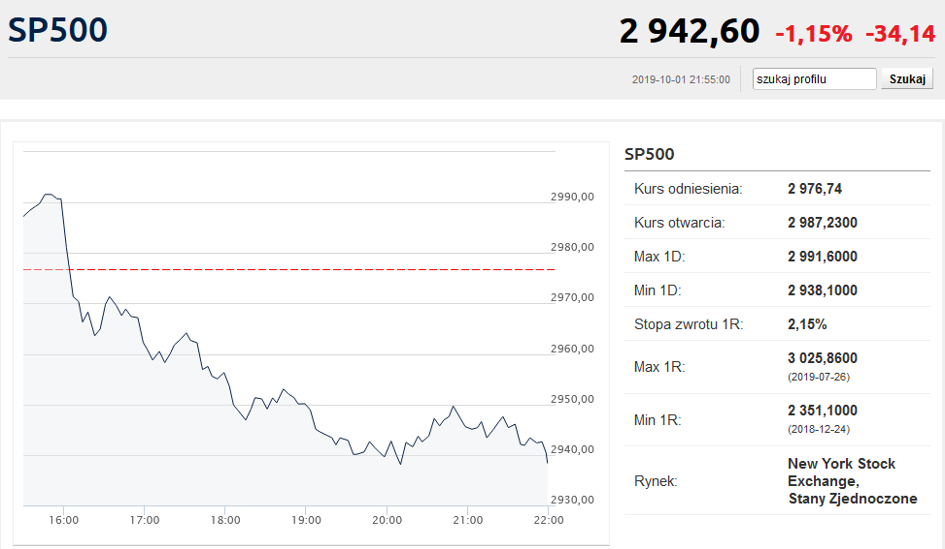Image resolution: width=945 pixels, height=549 pixels.
Task: Click the 'Max 1R:' label
Action: coord(659,367)
